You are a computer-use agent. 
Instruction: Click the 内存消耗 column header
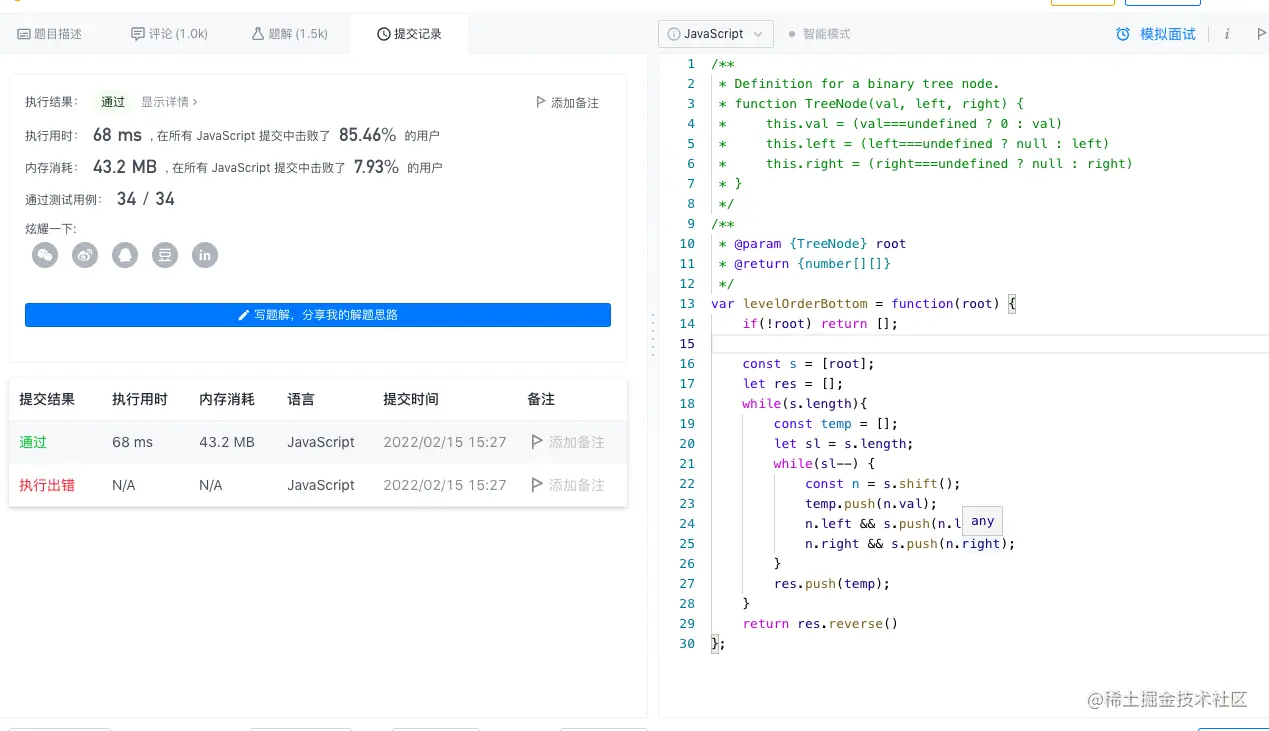pos(227,399)
